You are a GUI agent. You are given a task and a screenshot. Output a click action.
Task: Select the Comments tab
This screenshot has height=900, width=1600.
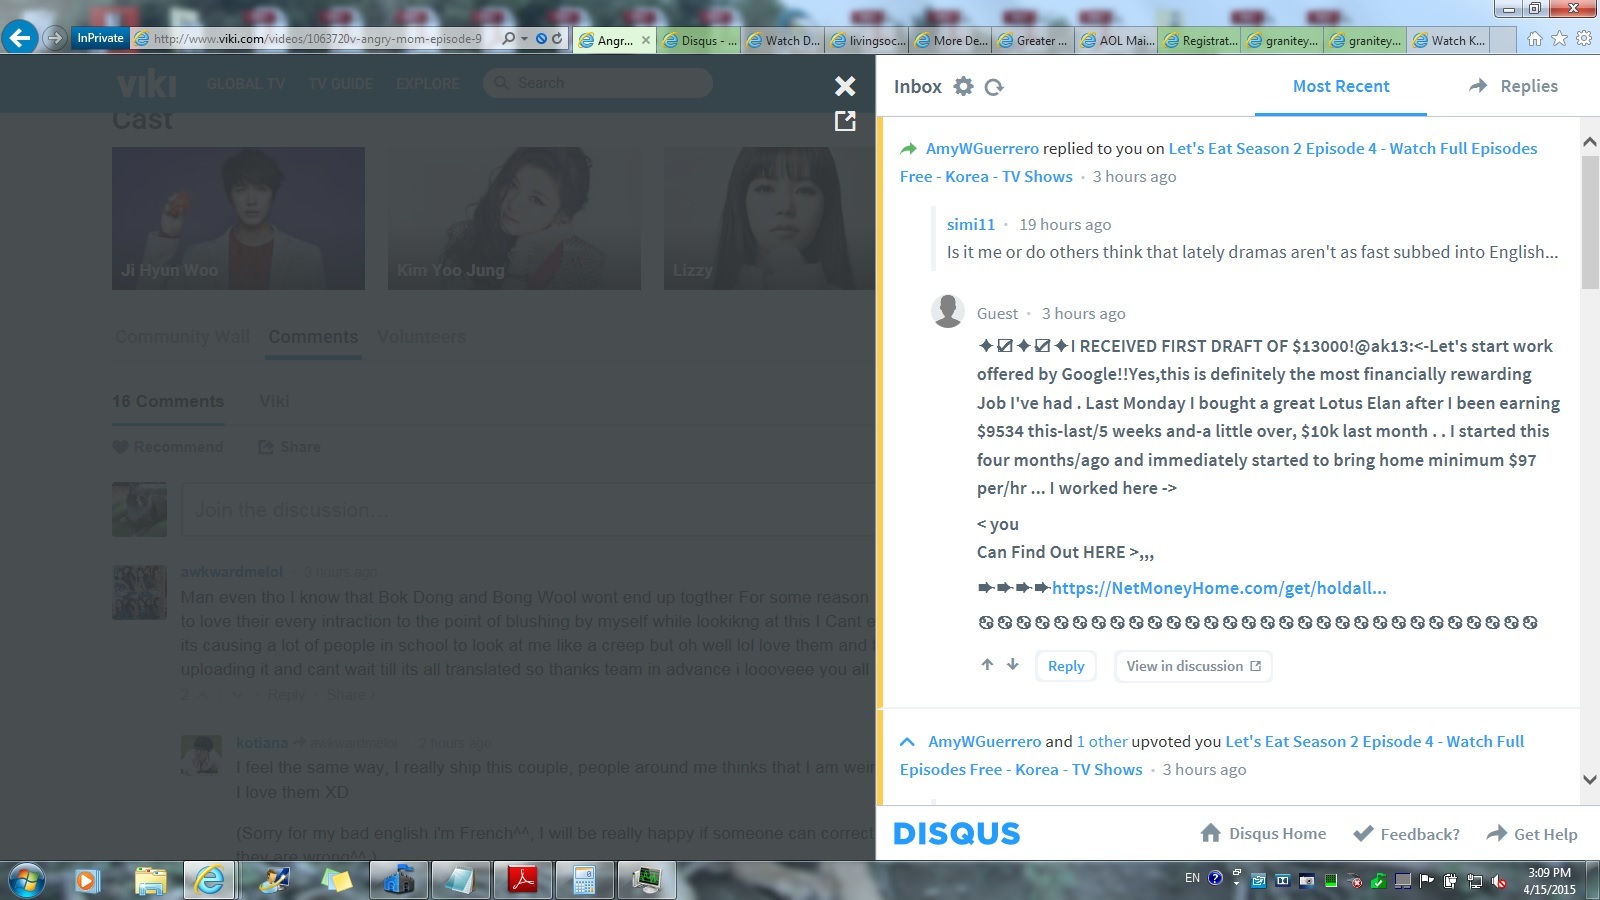click(x=313, y=337)
